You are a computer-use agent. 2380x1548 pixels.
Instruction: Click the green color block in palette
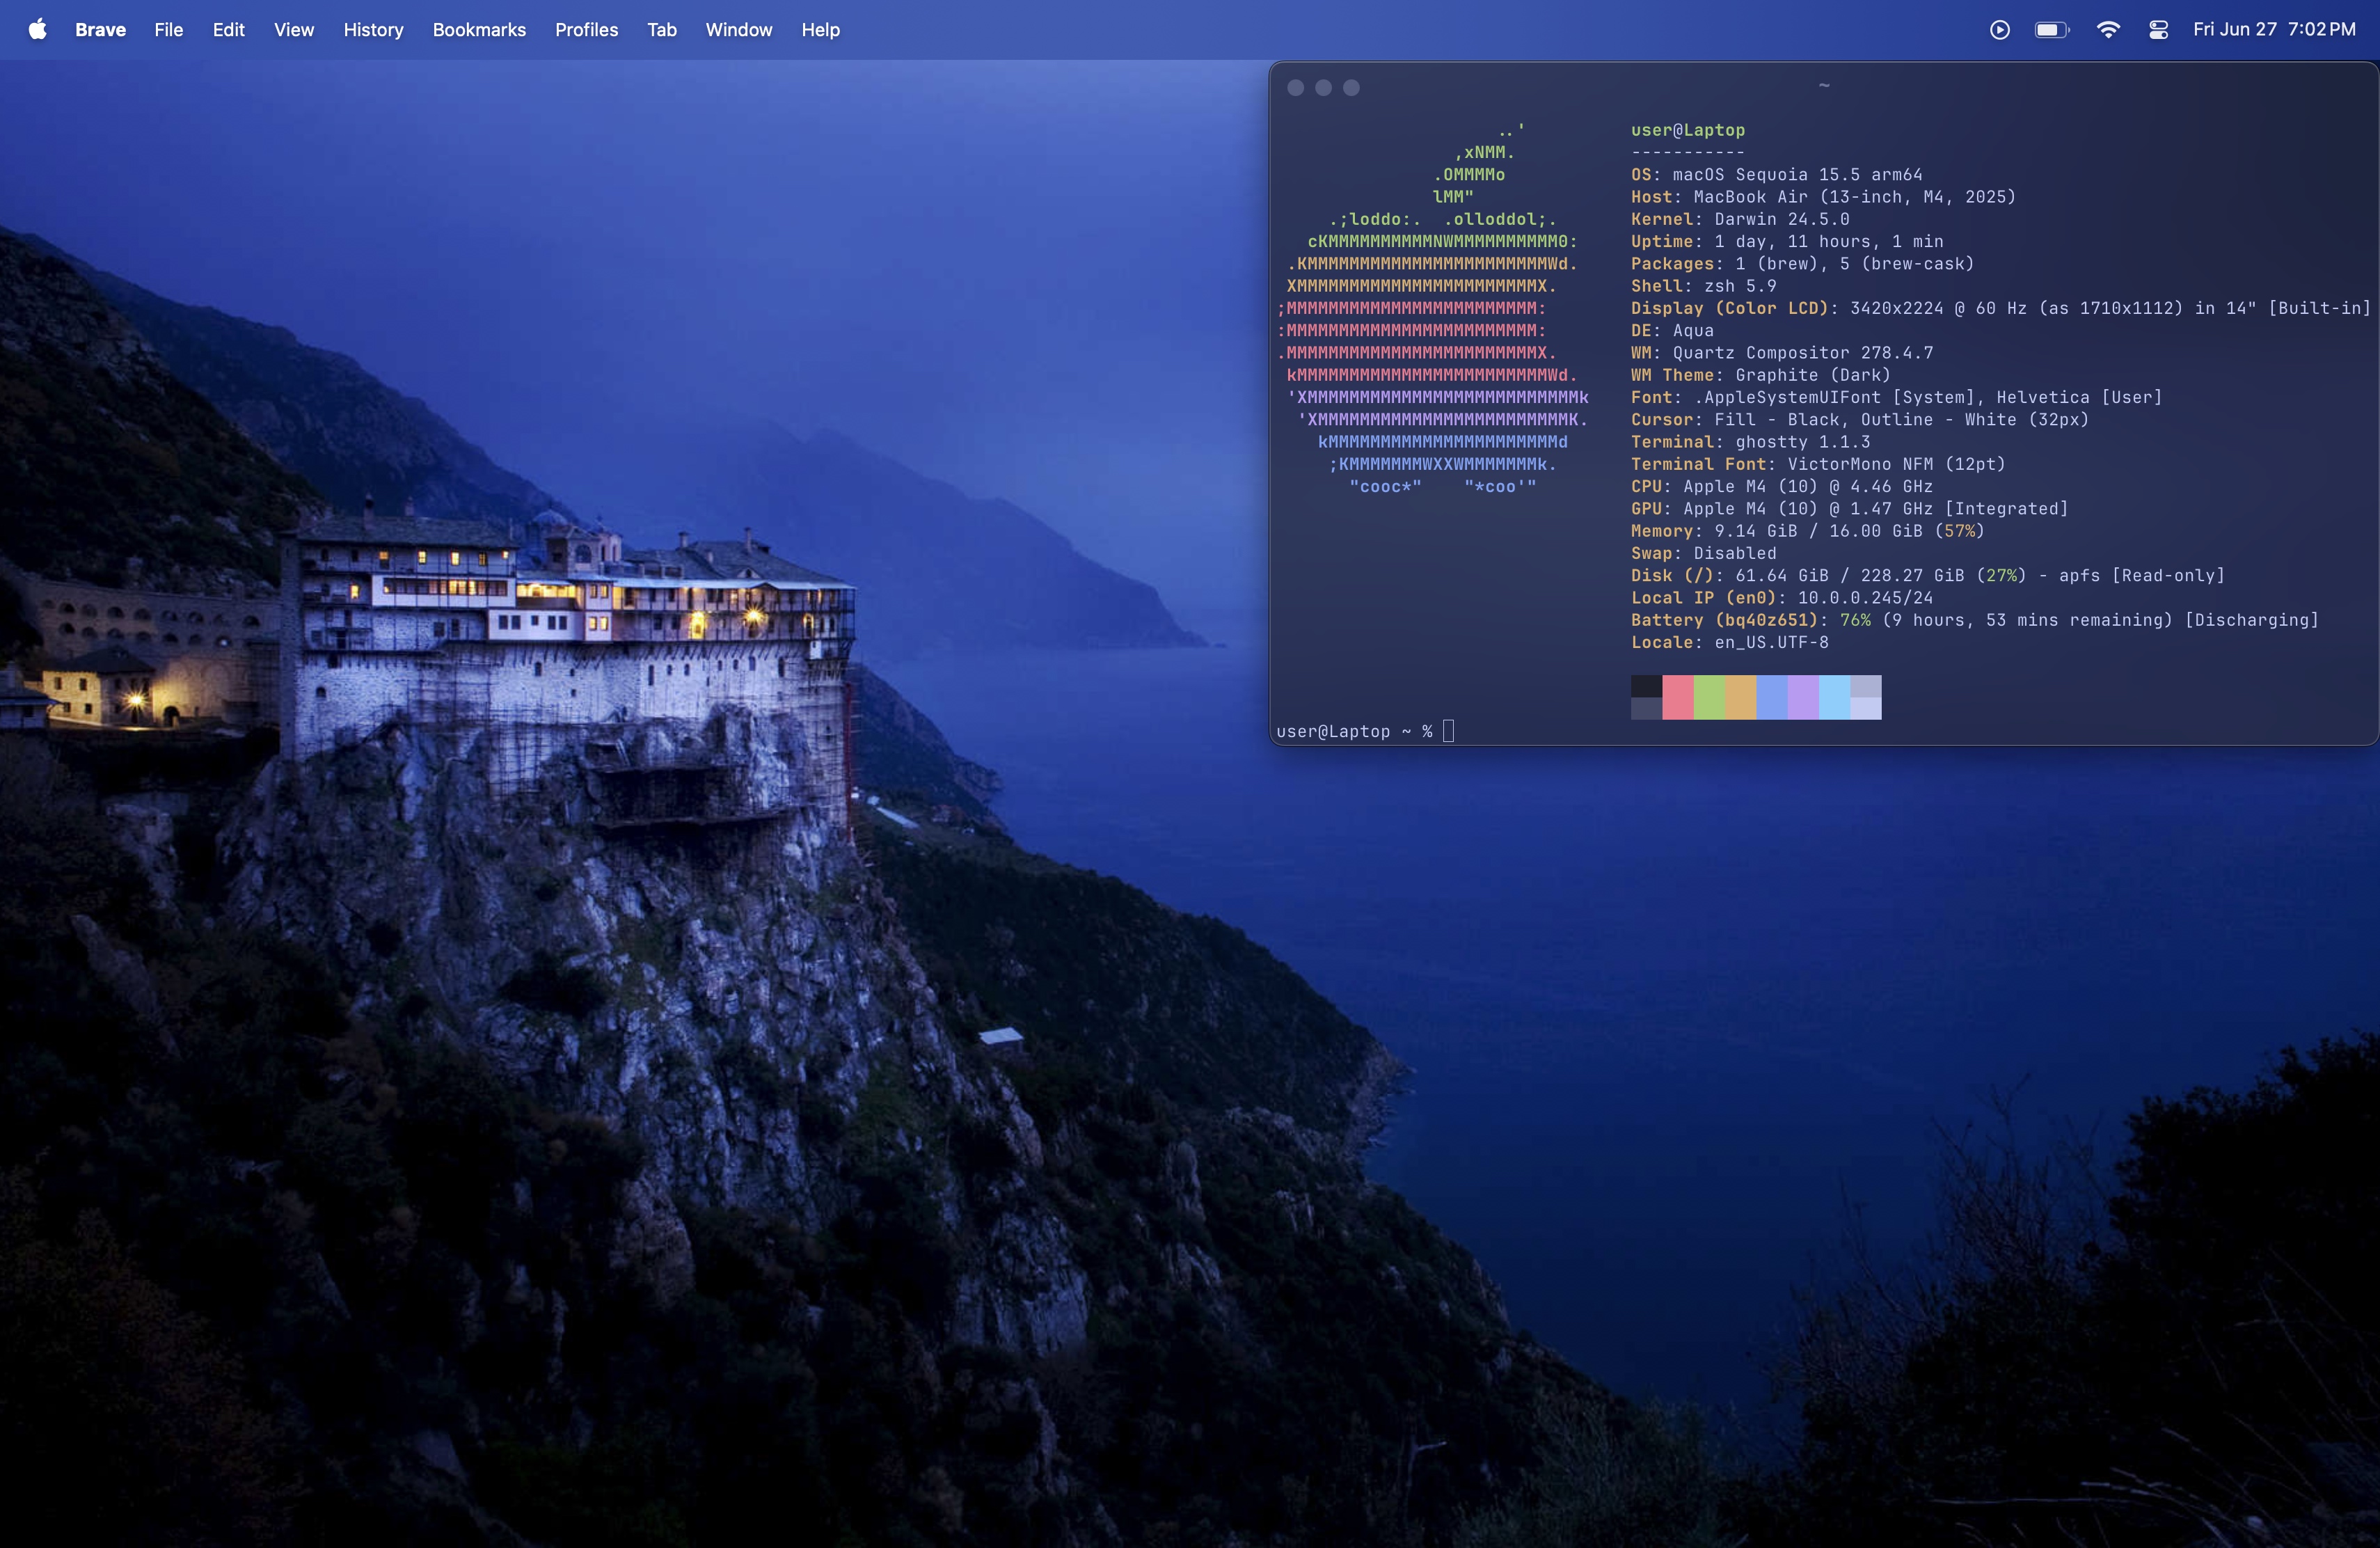coord(1709,697)
